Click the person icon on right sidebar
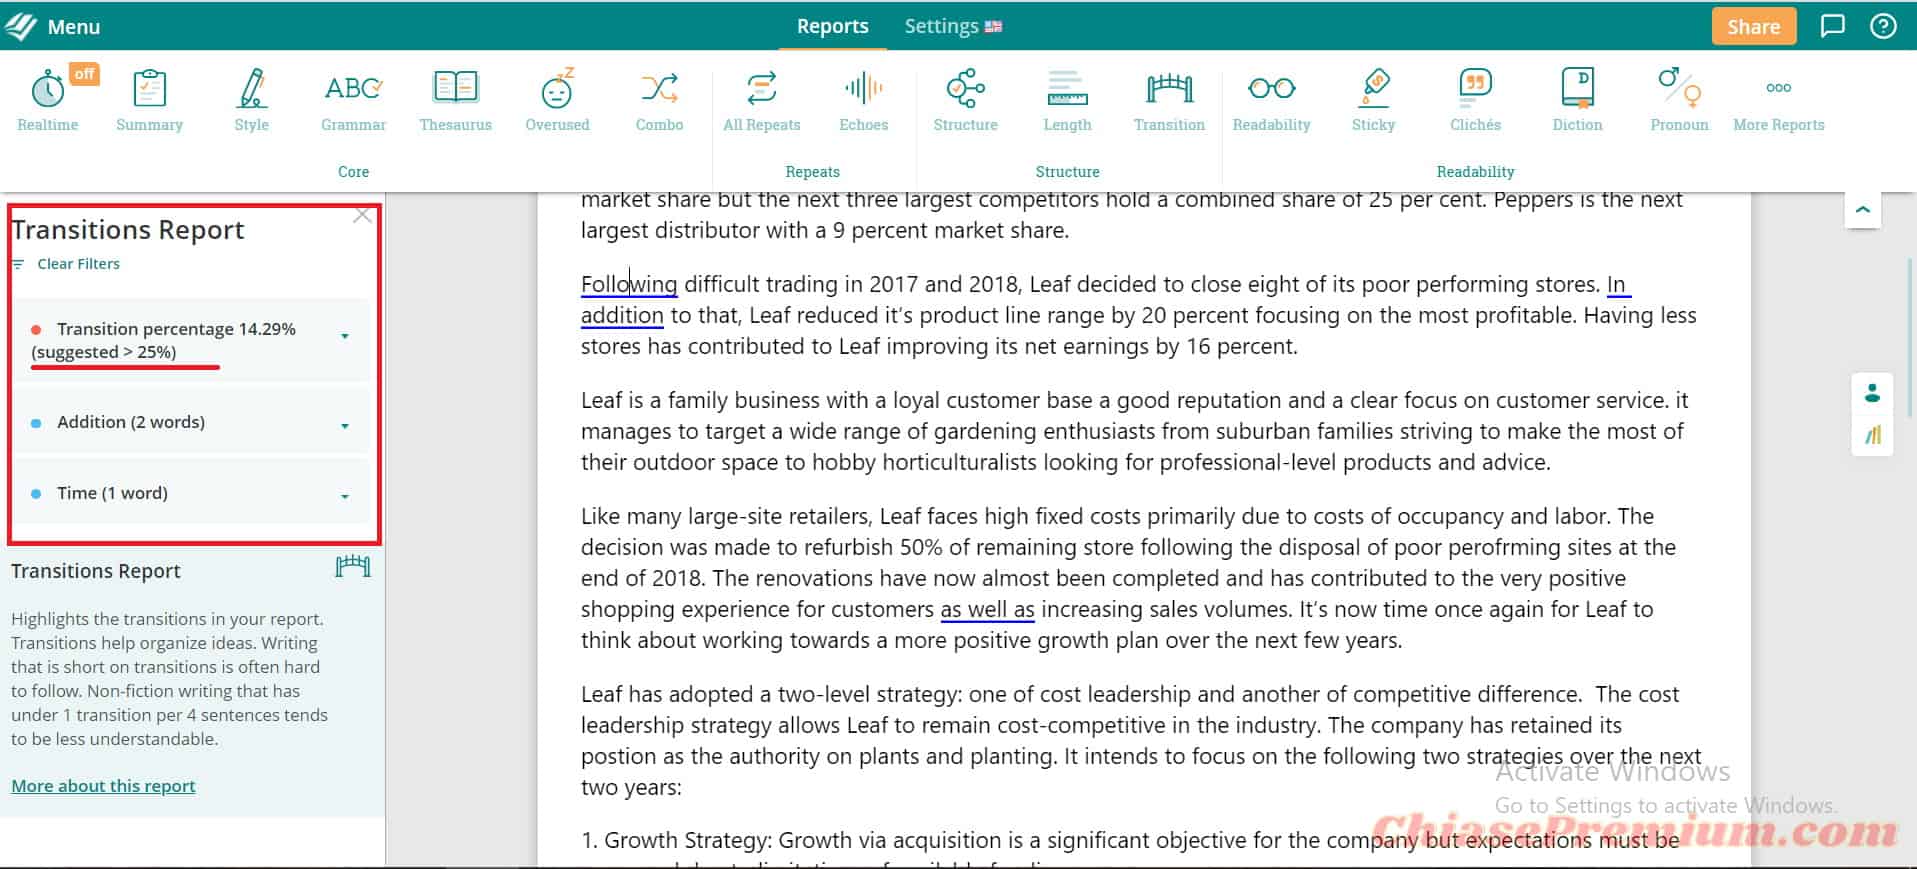The image size is (1917, 869). click(1872, 393)
